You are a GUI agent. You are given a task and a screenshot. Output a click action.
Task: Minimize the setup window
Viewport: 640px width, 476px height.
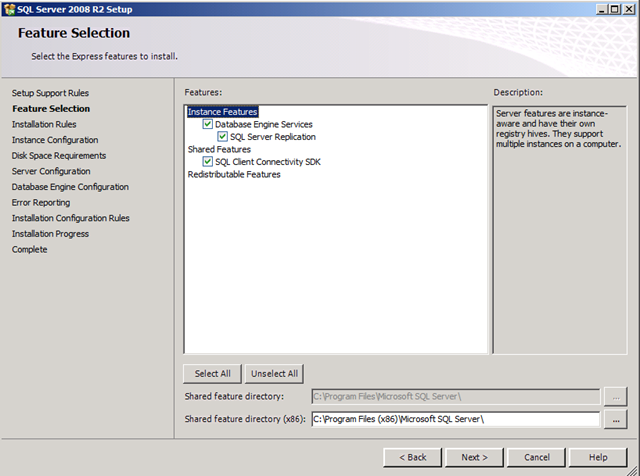click(601, 9)
